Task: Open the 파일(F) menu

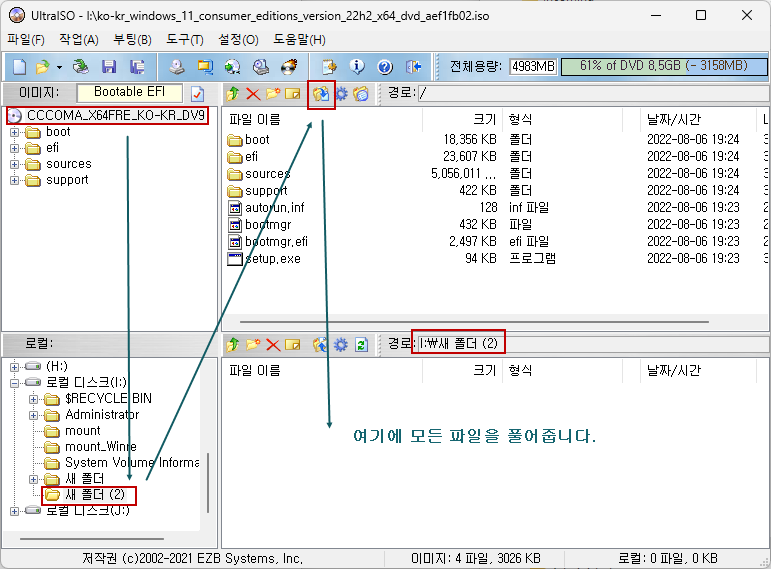Action: (26, 39)
